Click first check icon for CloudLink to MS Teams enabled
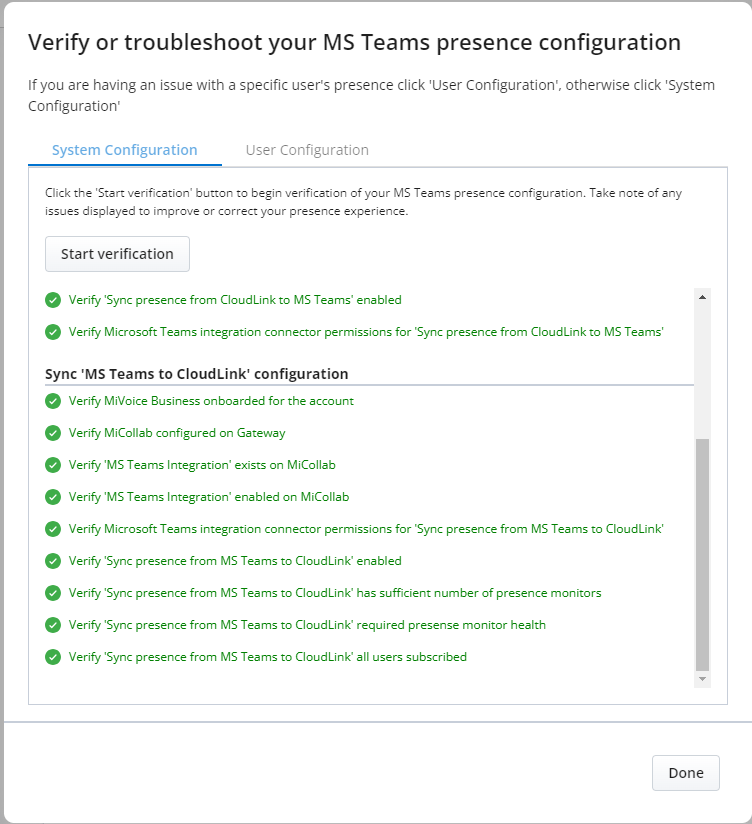Image resolution: width=752 pixels, height=824 pixels. tap(53, 300)
